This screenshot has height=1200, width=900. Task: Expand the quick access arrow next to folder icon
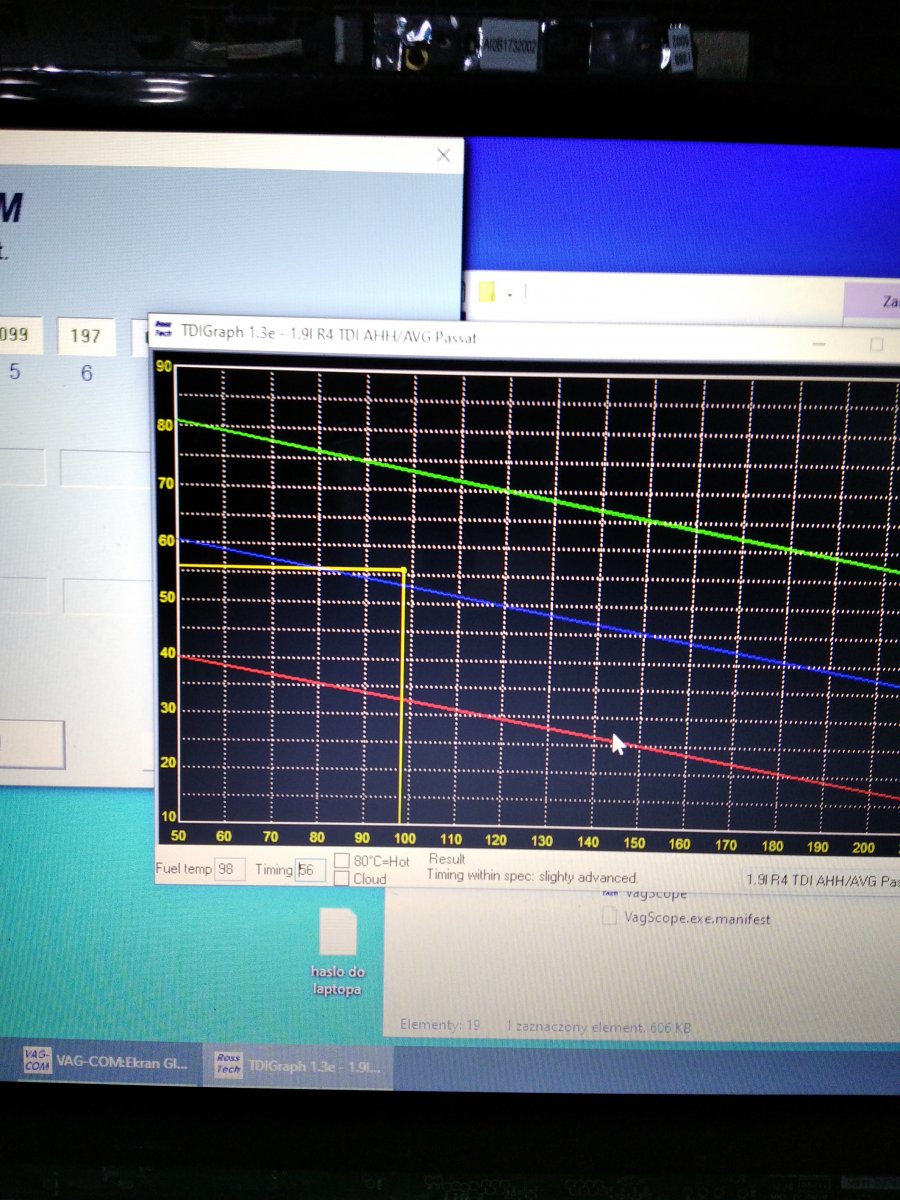510,294
